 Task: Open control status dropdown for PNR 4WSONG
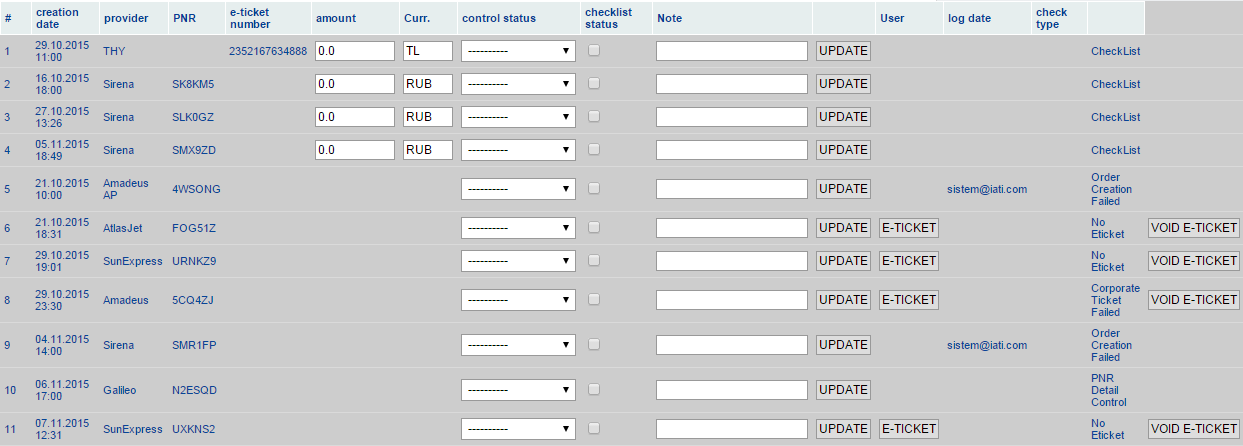518,189
